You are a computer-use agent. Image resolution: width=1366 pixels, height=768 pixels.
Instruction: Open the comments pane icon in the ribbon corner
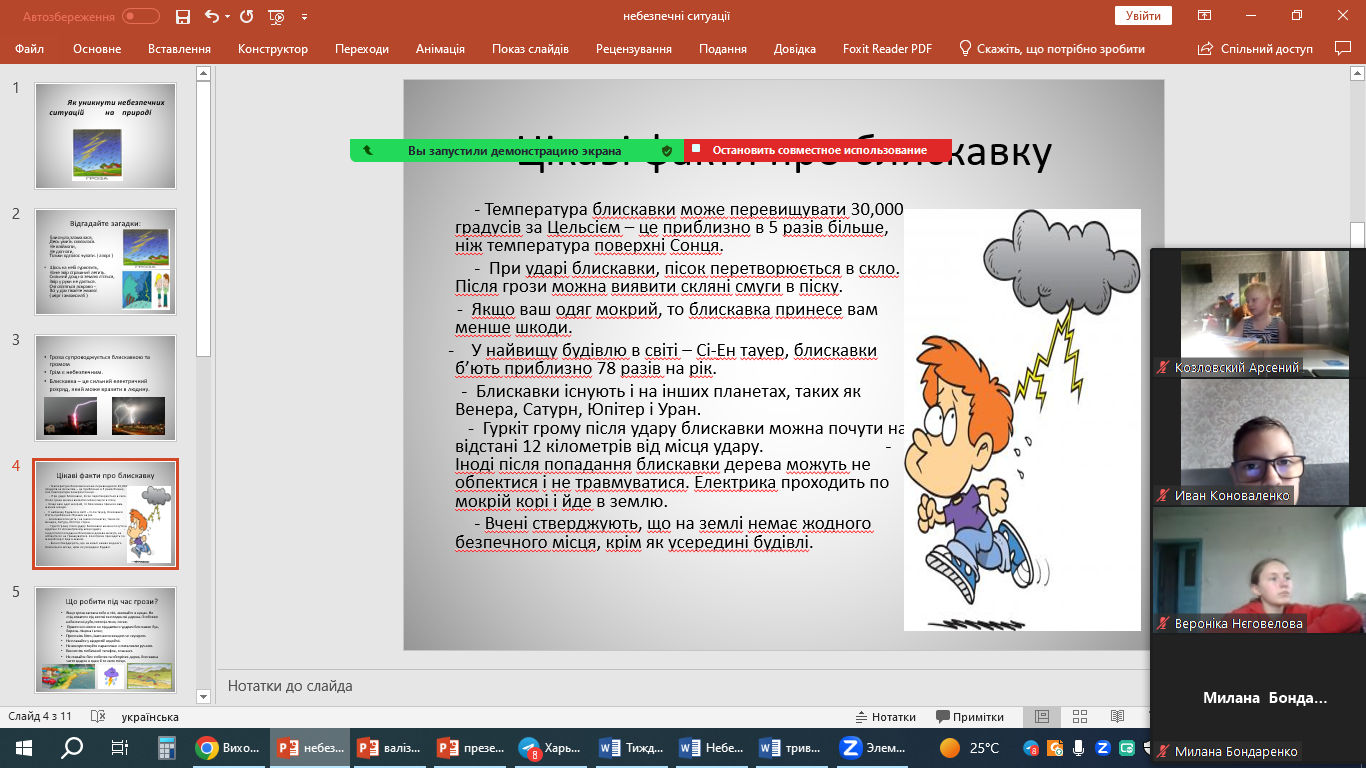point(1343,49)
